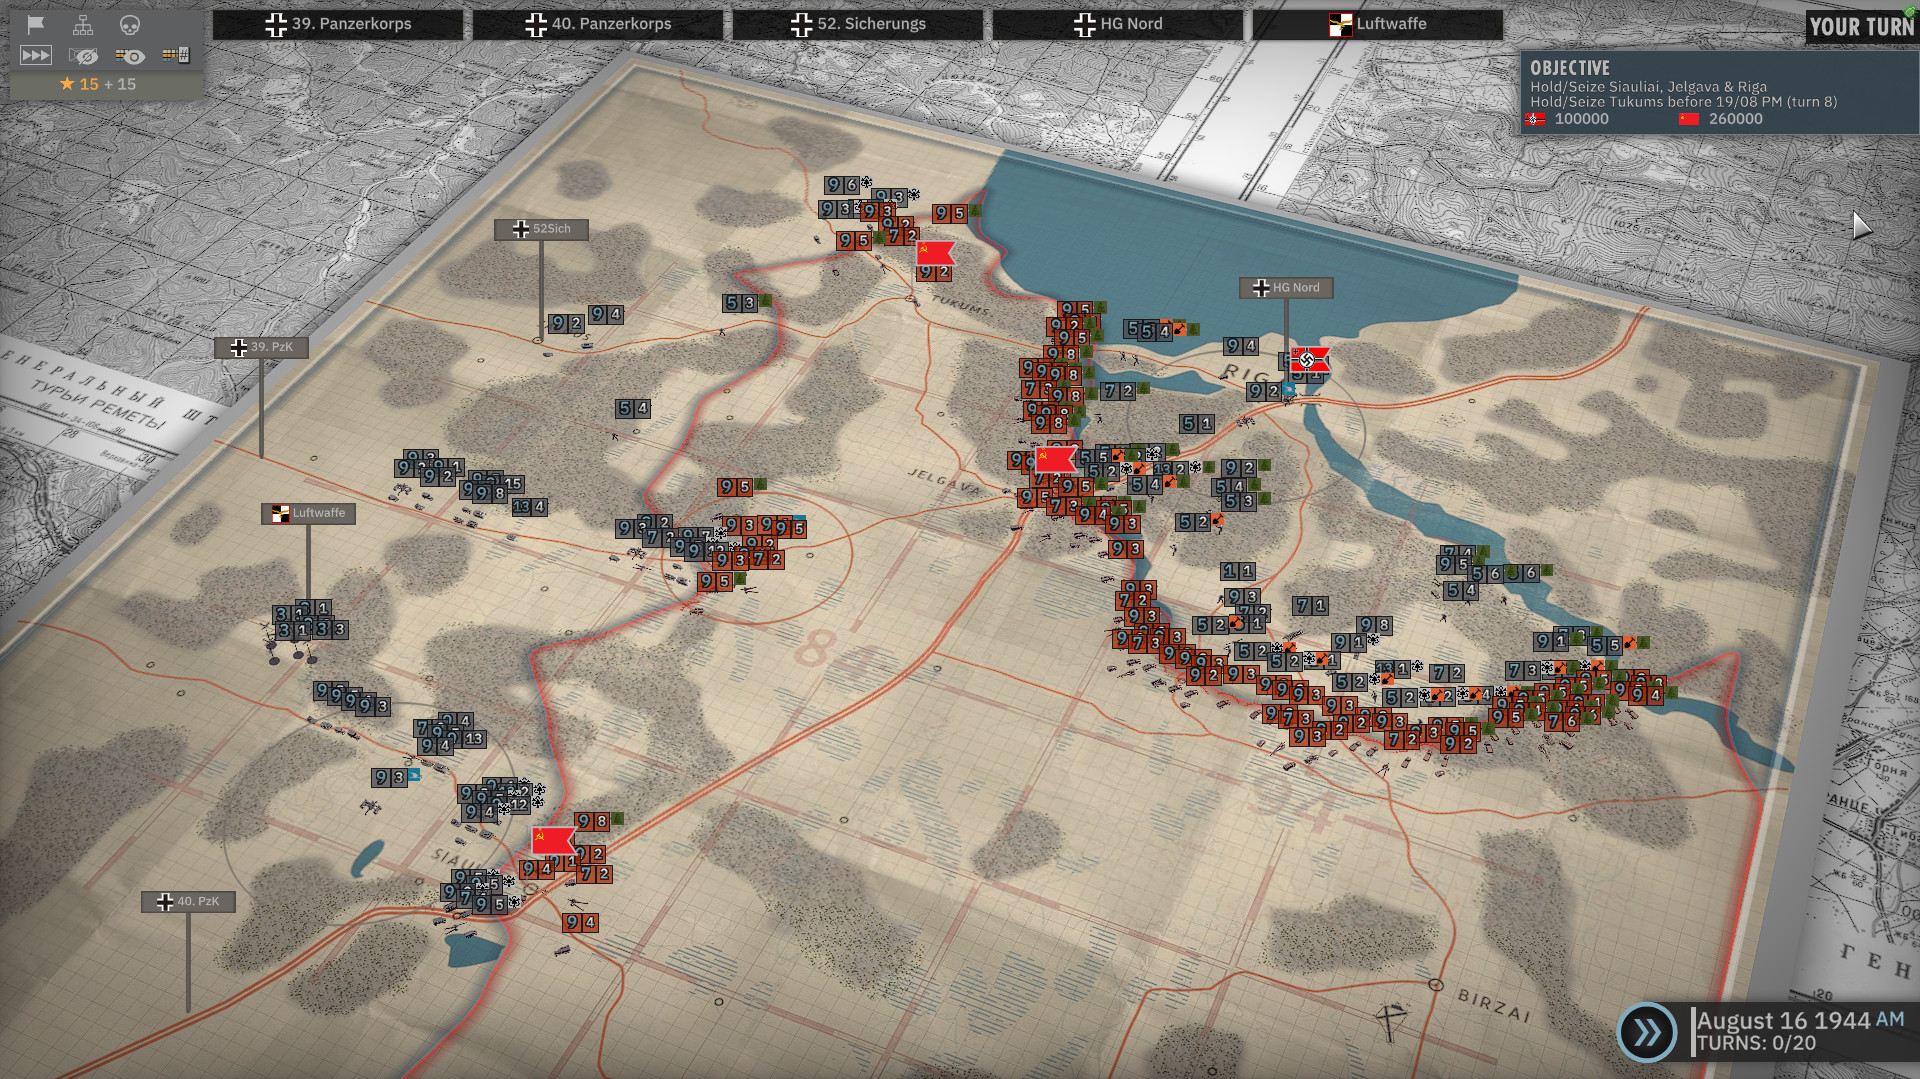
Task: Toggle the crossed-out eye fog overlay
Action: pyautogui.click(x=85, y=56)
